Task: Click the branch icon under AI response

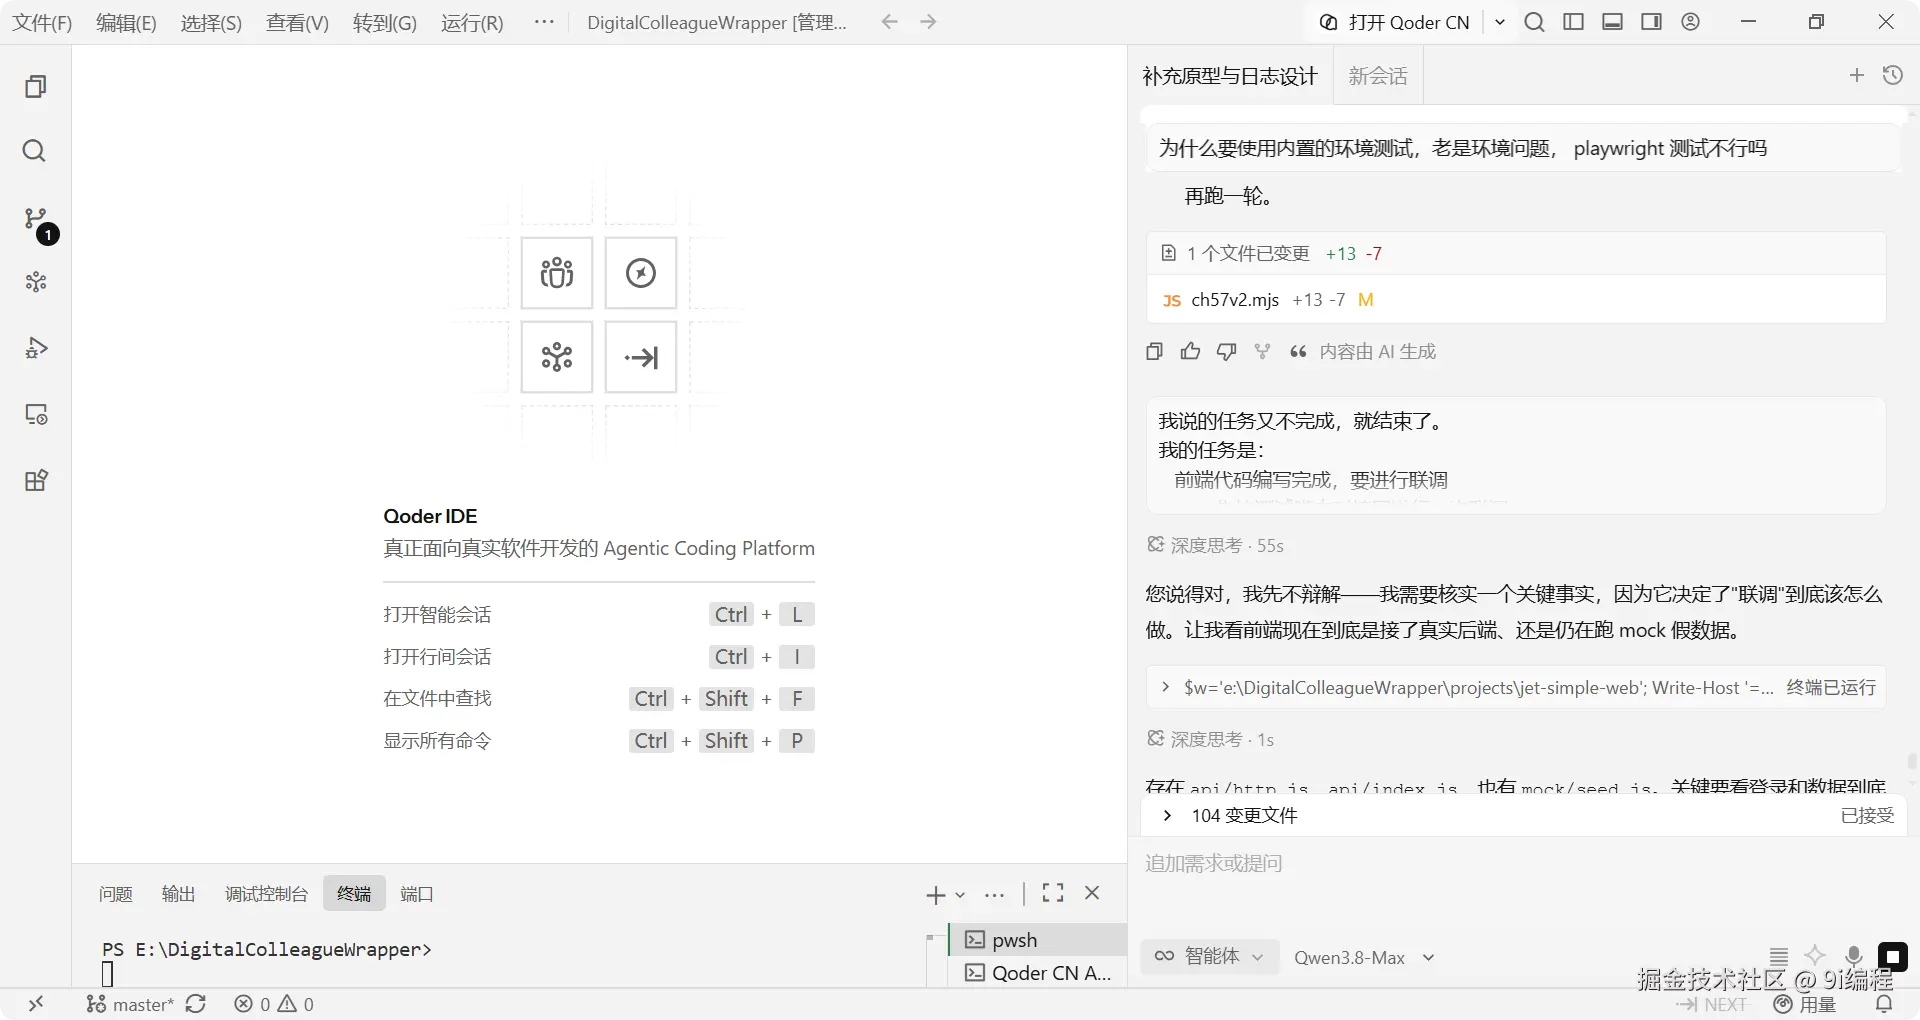Action: (x=1262, y=351)
